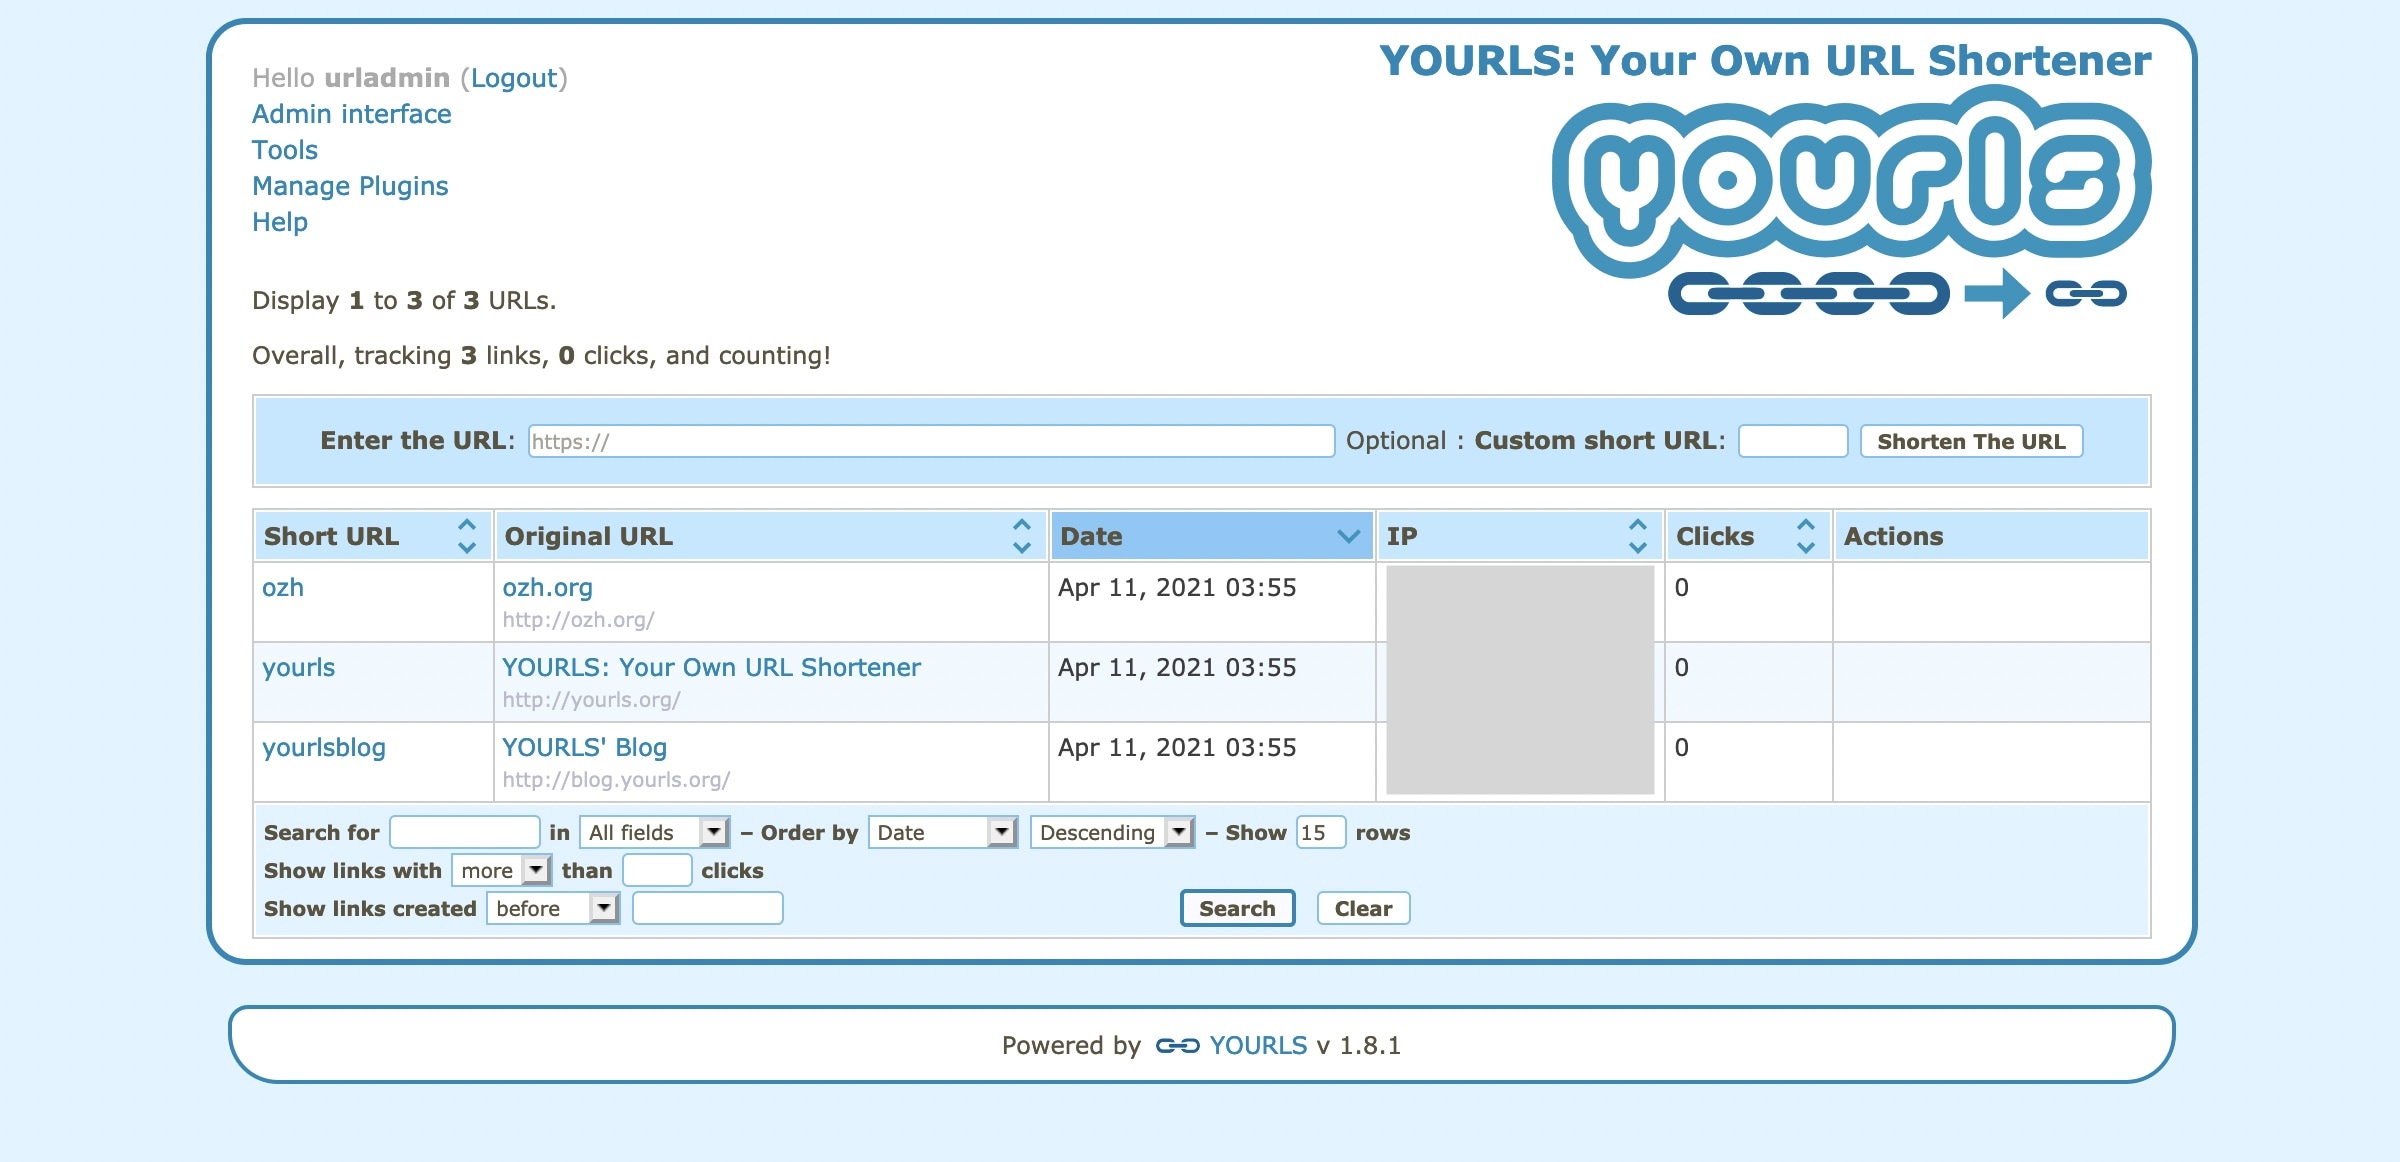Focus the Custom short URL field

click(x=1793, y=441)
